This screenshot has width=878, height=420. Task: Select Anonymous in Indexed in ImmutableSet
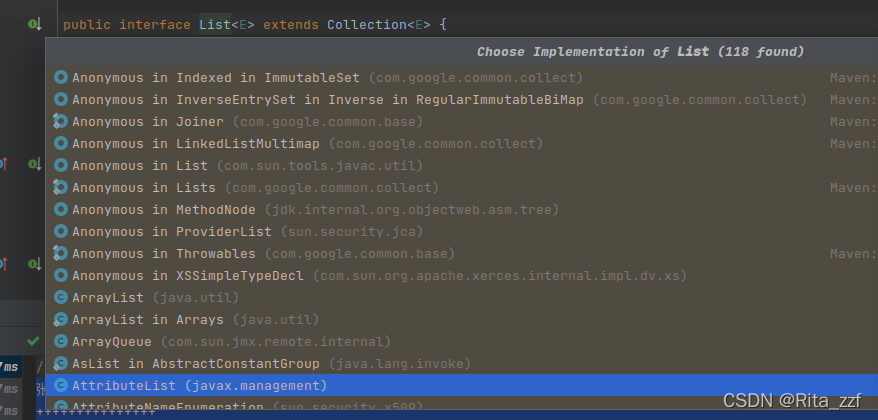(x=461, y=78)
